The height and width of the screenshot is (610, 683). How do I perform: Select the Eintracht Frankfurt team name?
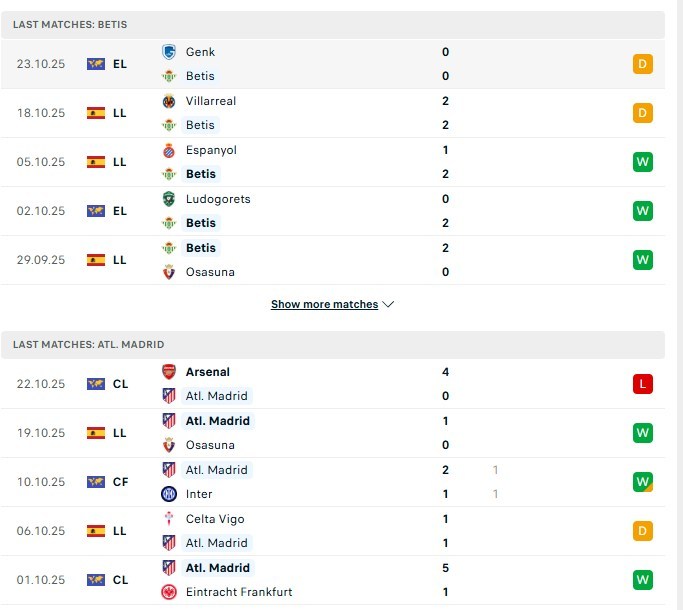pyautogui.click(x=239, y=592)
